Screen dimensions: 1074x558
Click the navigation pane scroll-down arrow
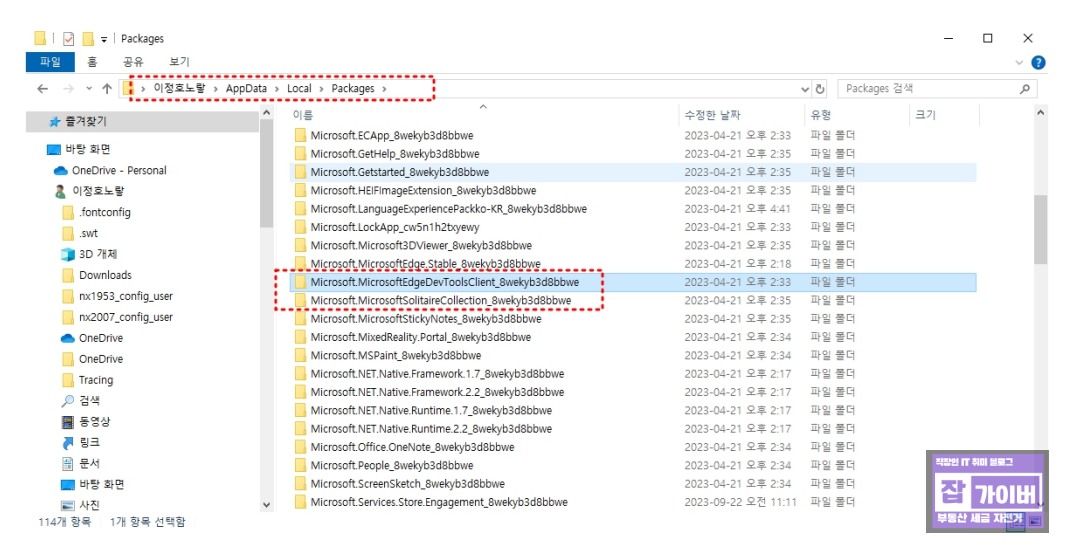(266, 505)
